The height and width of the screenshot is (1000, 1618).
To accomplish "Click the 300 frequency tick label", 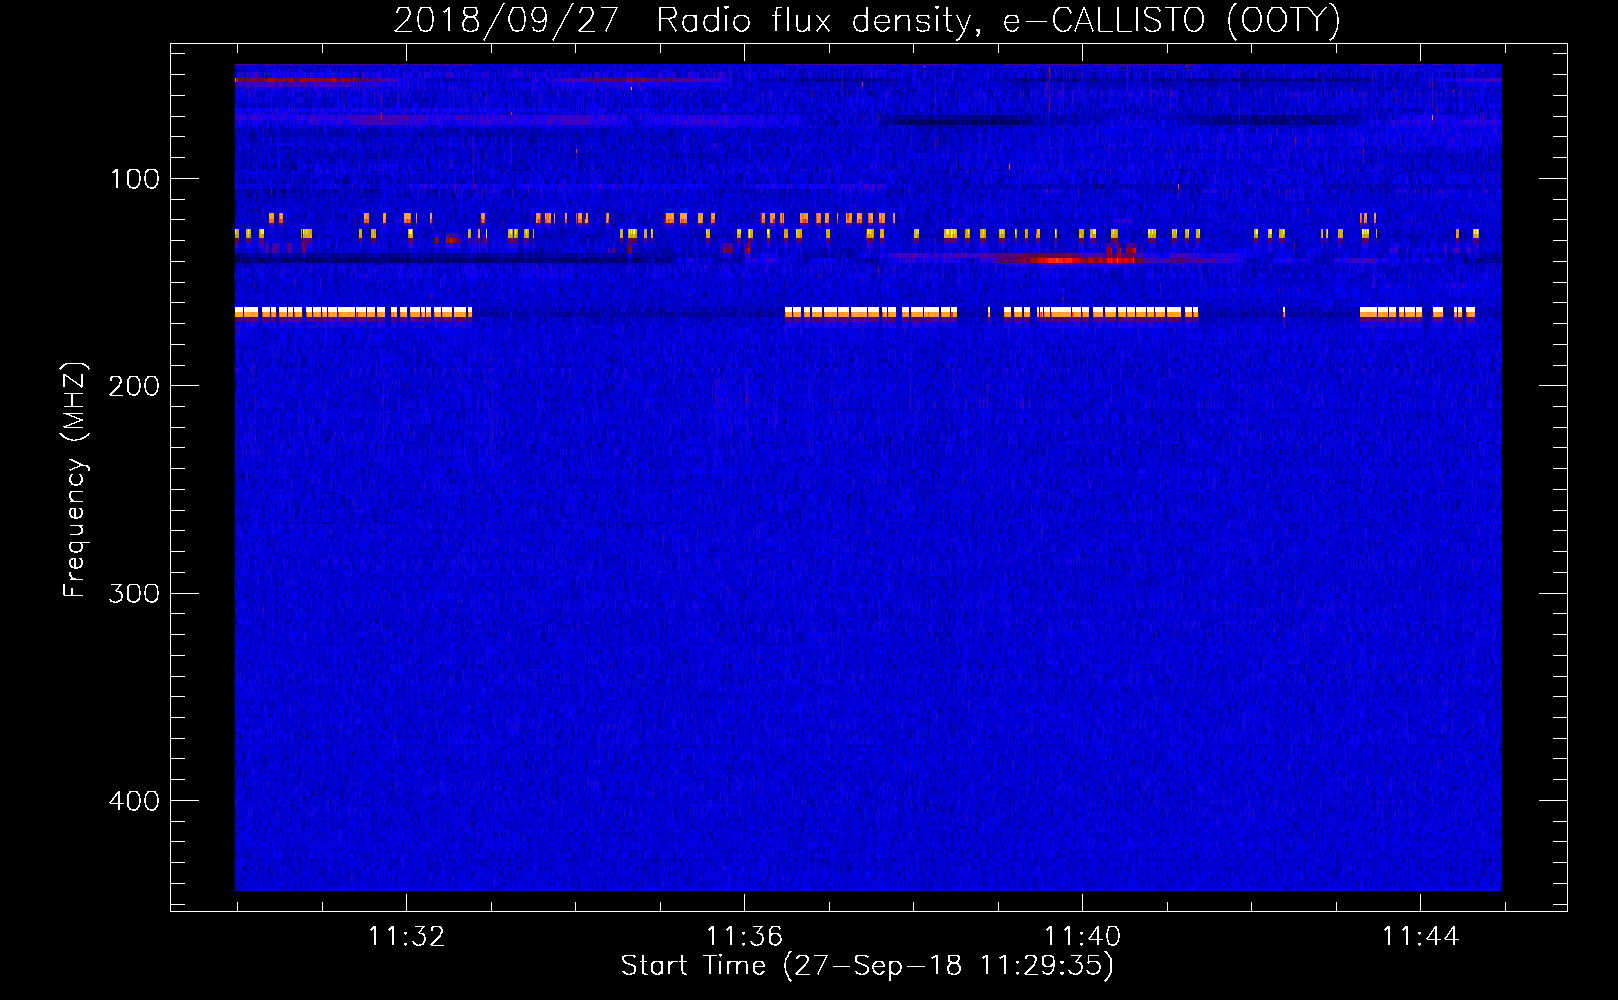I will tap(134, 593).
